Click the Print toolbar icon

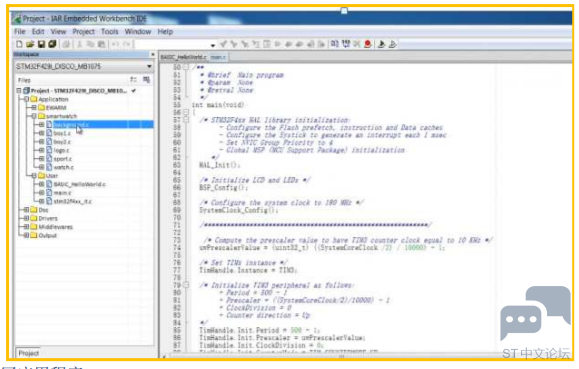click(66, 44)
